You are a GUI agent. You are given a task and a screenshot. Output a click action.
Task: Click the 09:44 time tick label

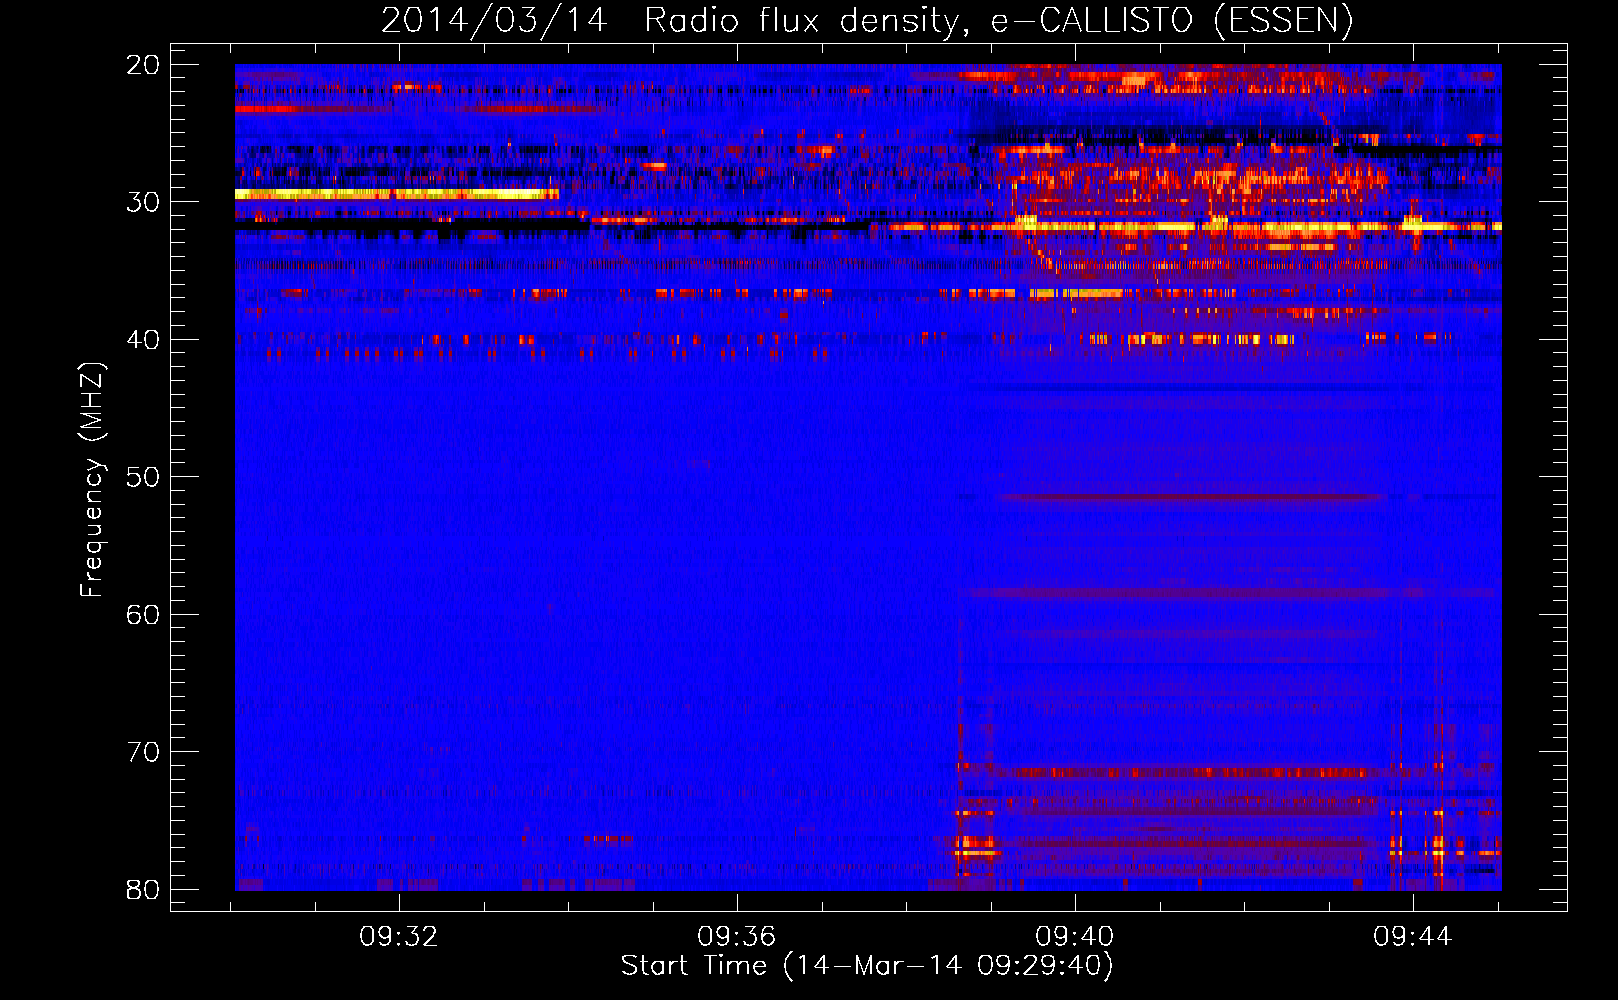pos(1412,937)
